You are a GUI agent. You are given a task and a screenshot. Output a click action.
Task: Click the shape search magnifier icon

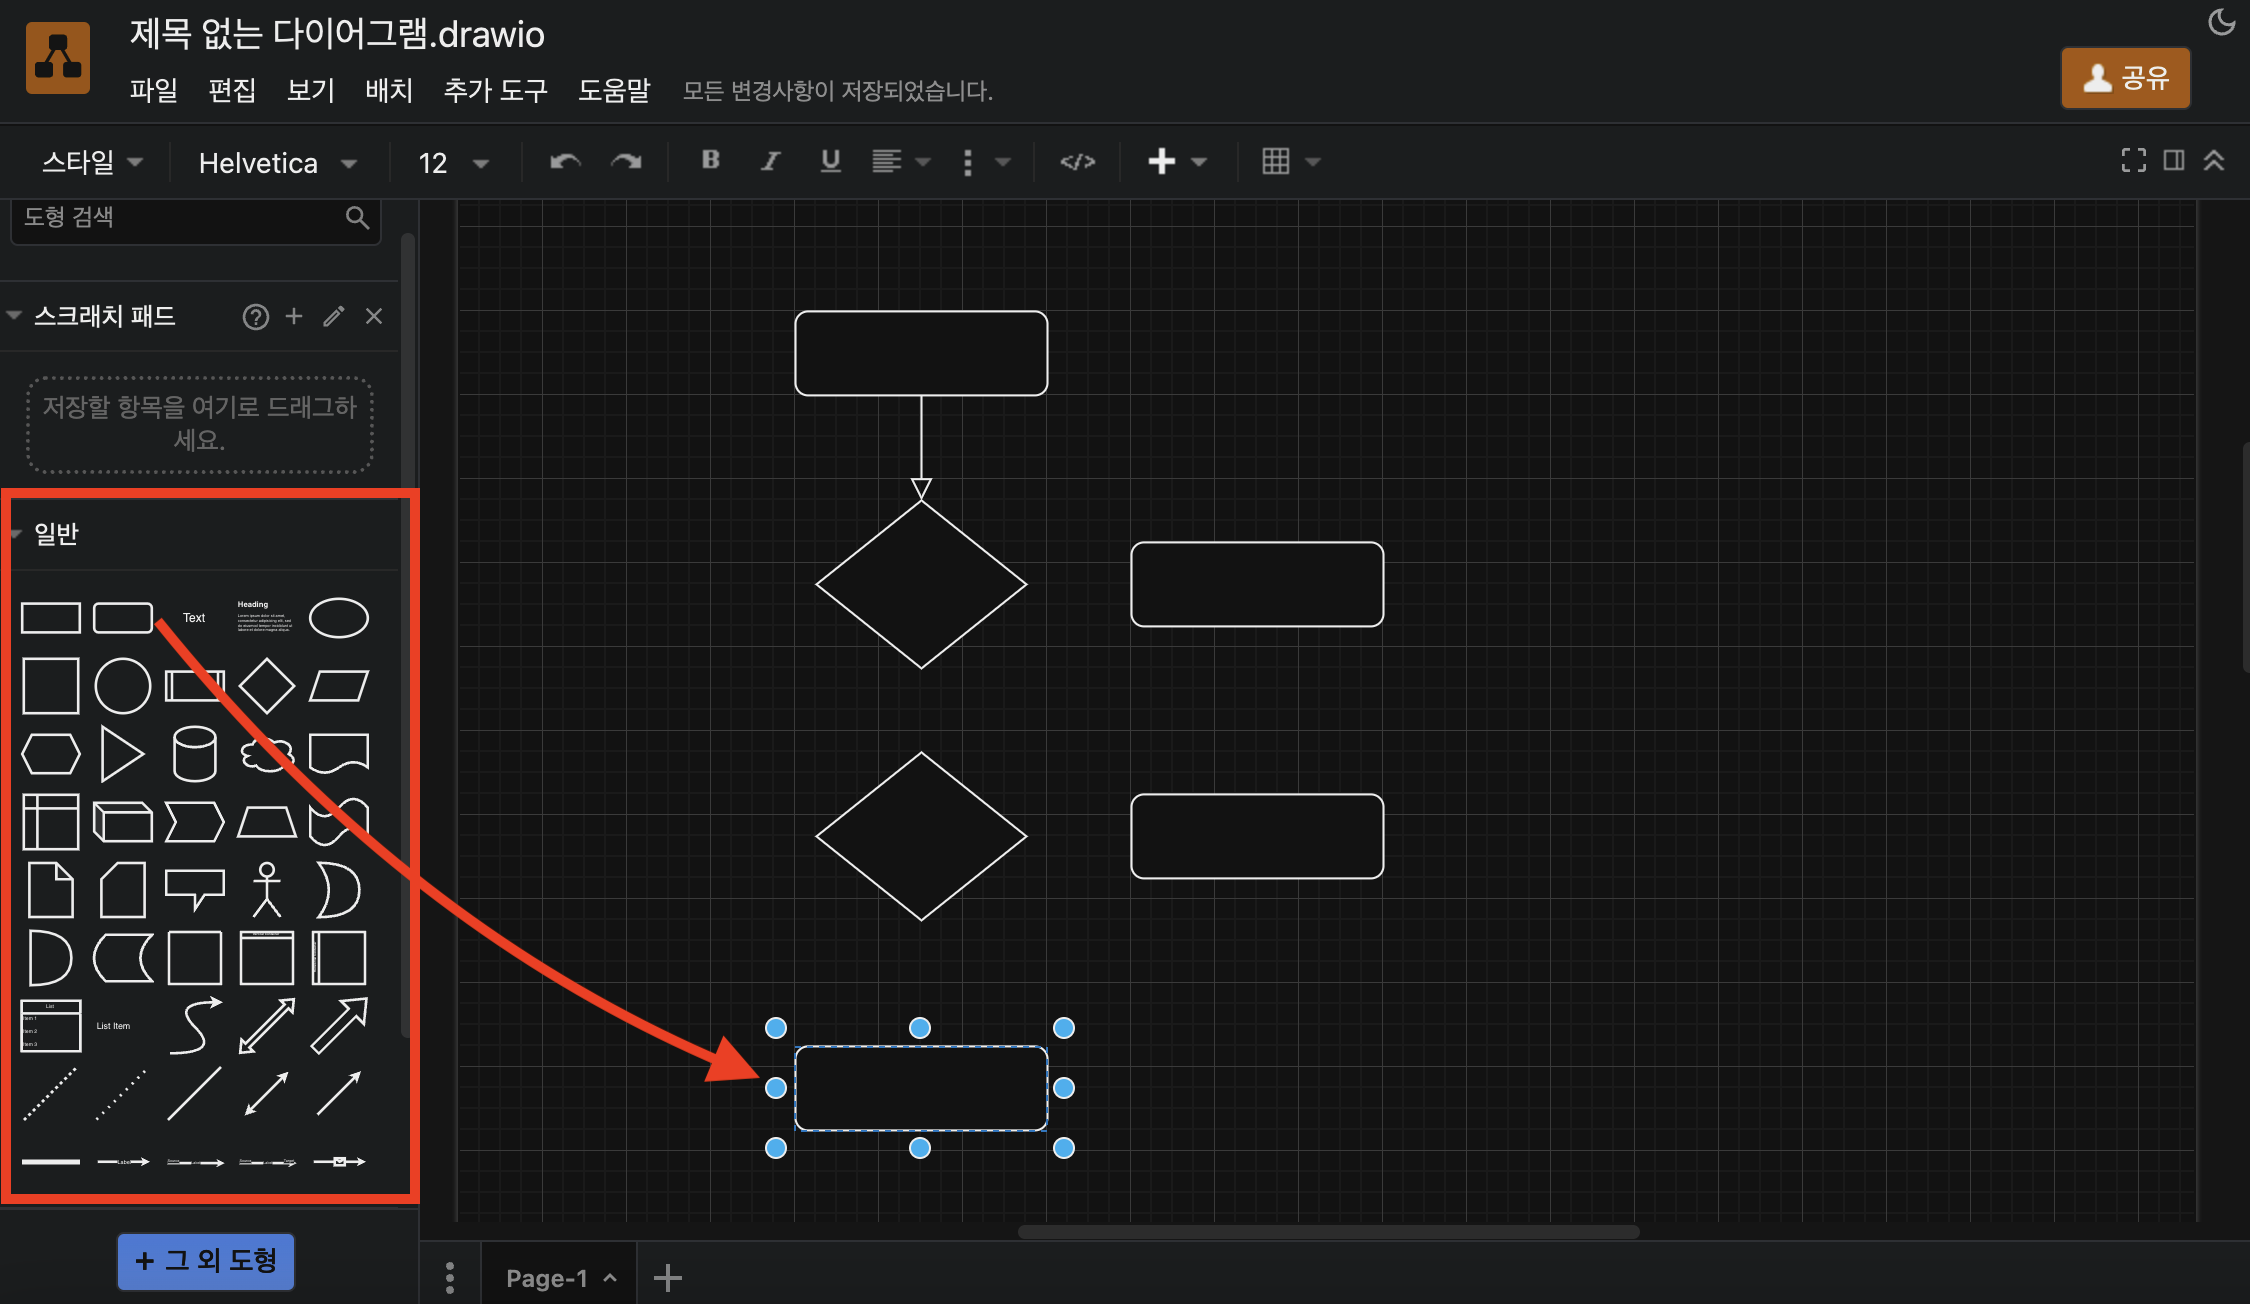coord(357,217)
